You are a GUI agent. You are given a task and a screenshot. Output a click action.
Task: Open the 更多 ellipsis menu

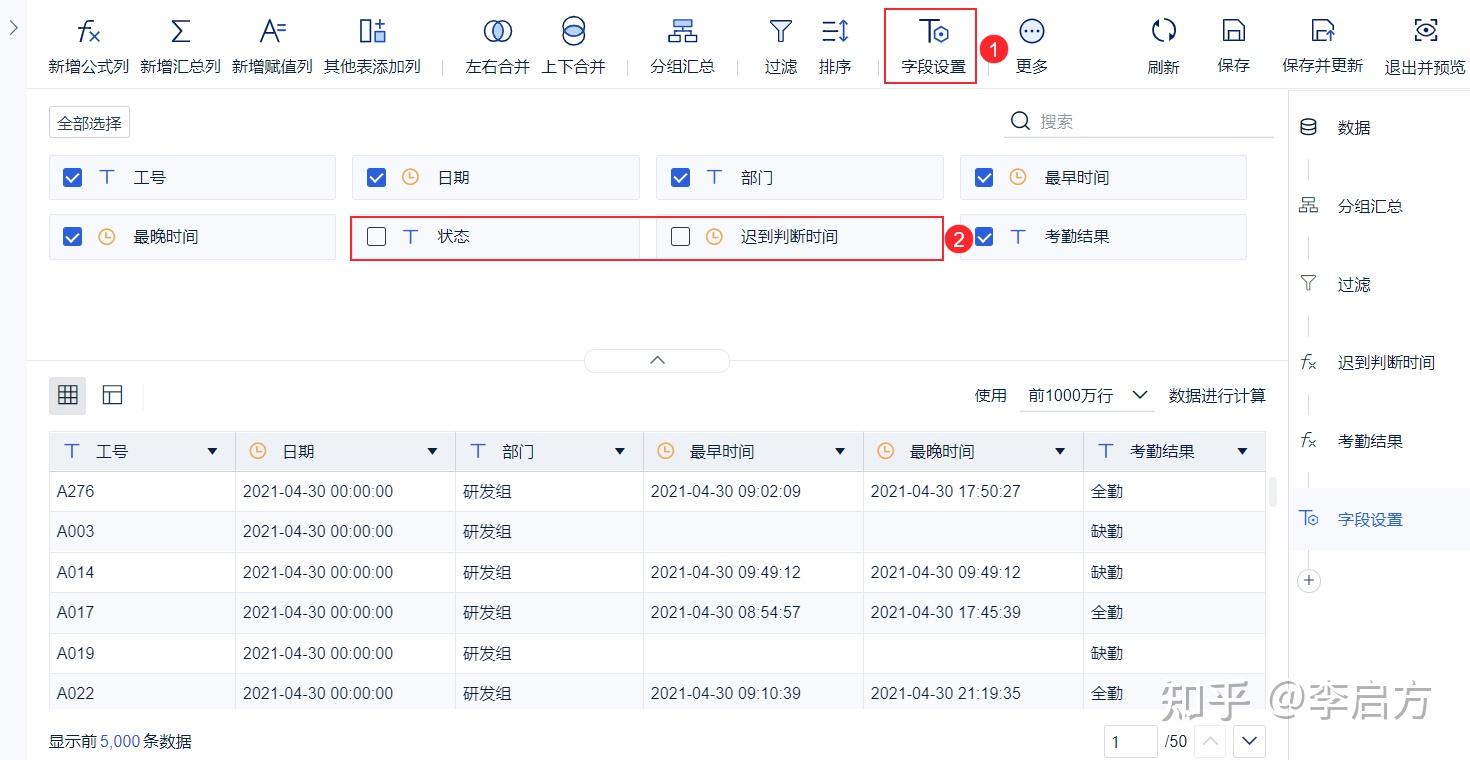[1032, 32]
